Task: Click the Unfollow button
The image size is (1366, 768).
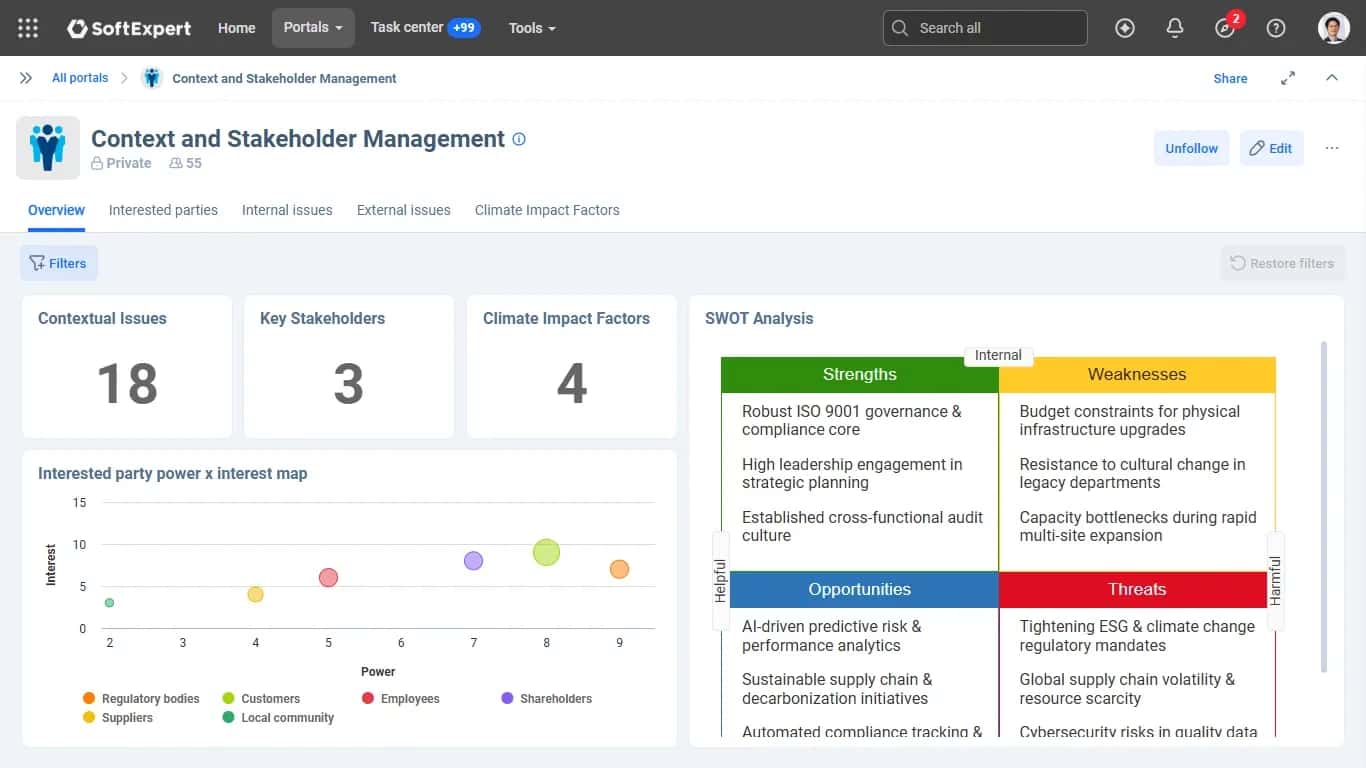Action: [x=1191, y=148]
